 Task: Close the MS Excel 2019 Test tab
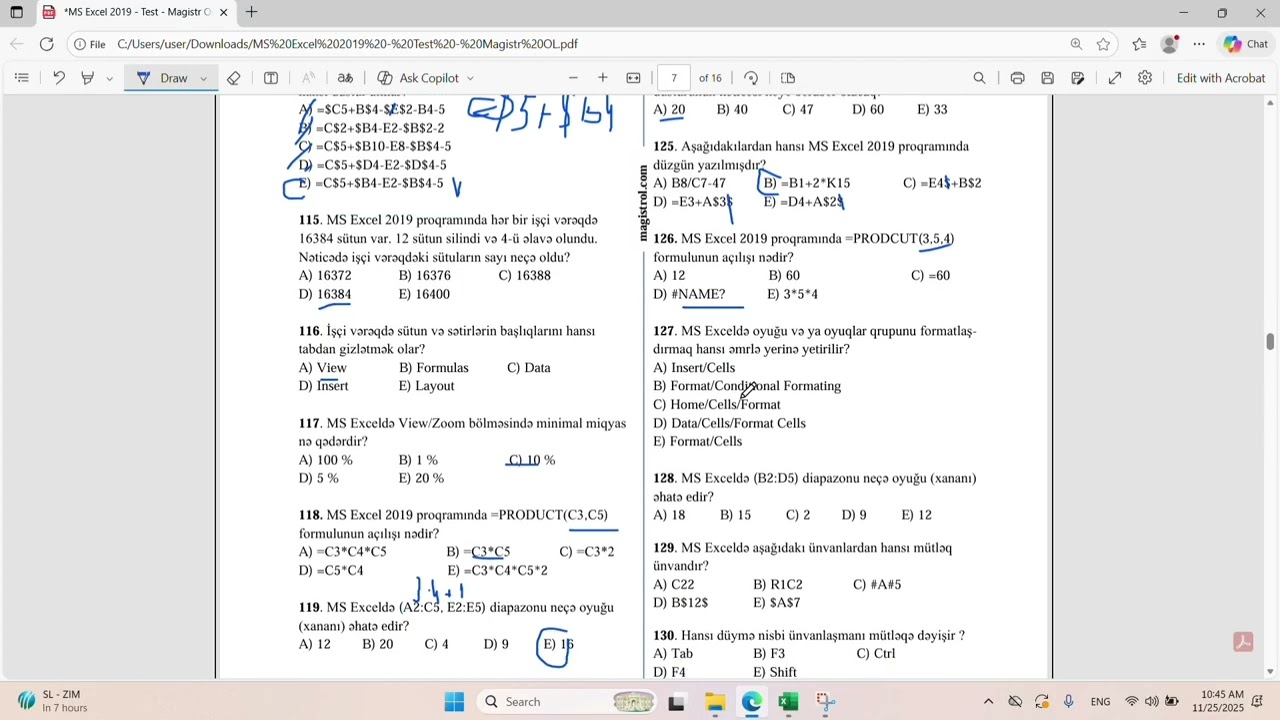coord(223,13)
